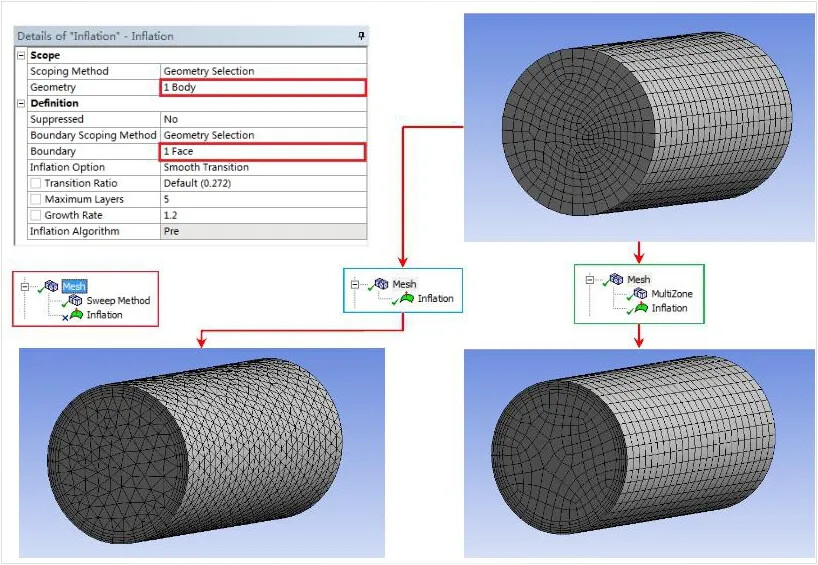
Task: Click the pin icon on Details panel
Action: click(x=360, y=36)
